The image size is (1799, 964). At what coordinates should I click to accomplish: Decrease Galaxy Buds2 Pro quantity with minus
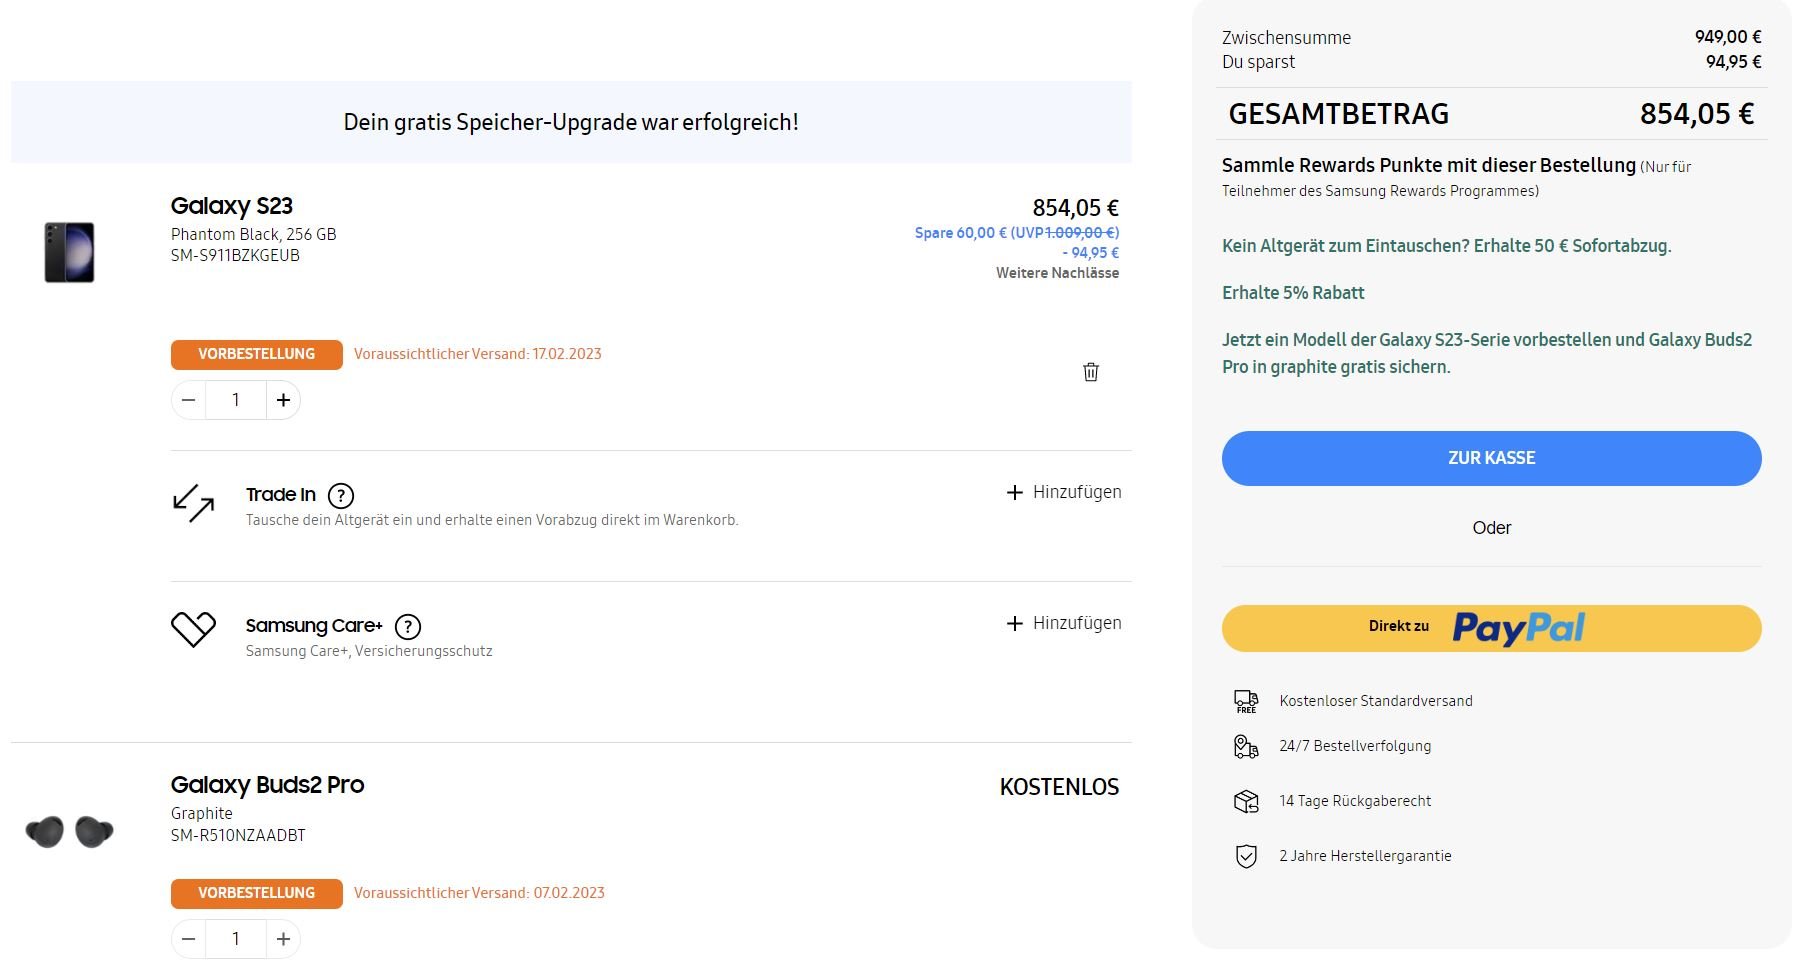click(x=188, y=939)
